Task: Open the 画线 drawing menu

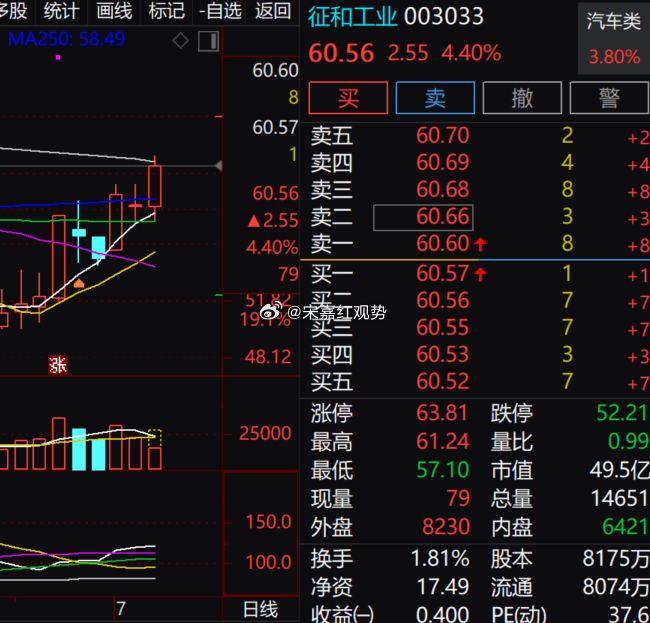Action: tap(114, 11)
